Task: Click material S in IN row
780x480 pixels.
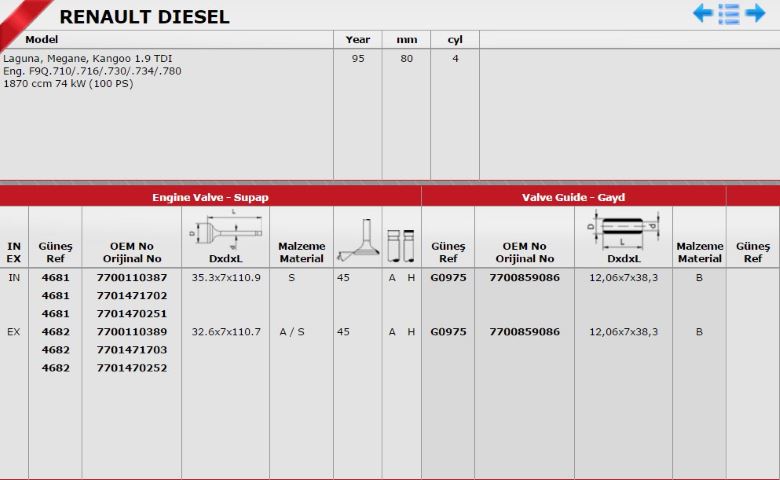Action: coord(292,277)
